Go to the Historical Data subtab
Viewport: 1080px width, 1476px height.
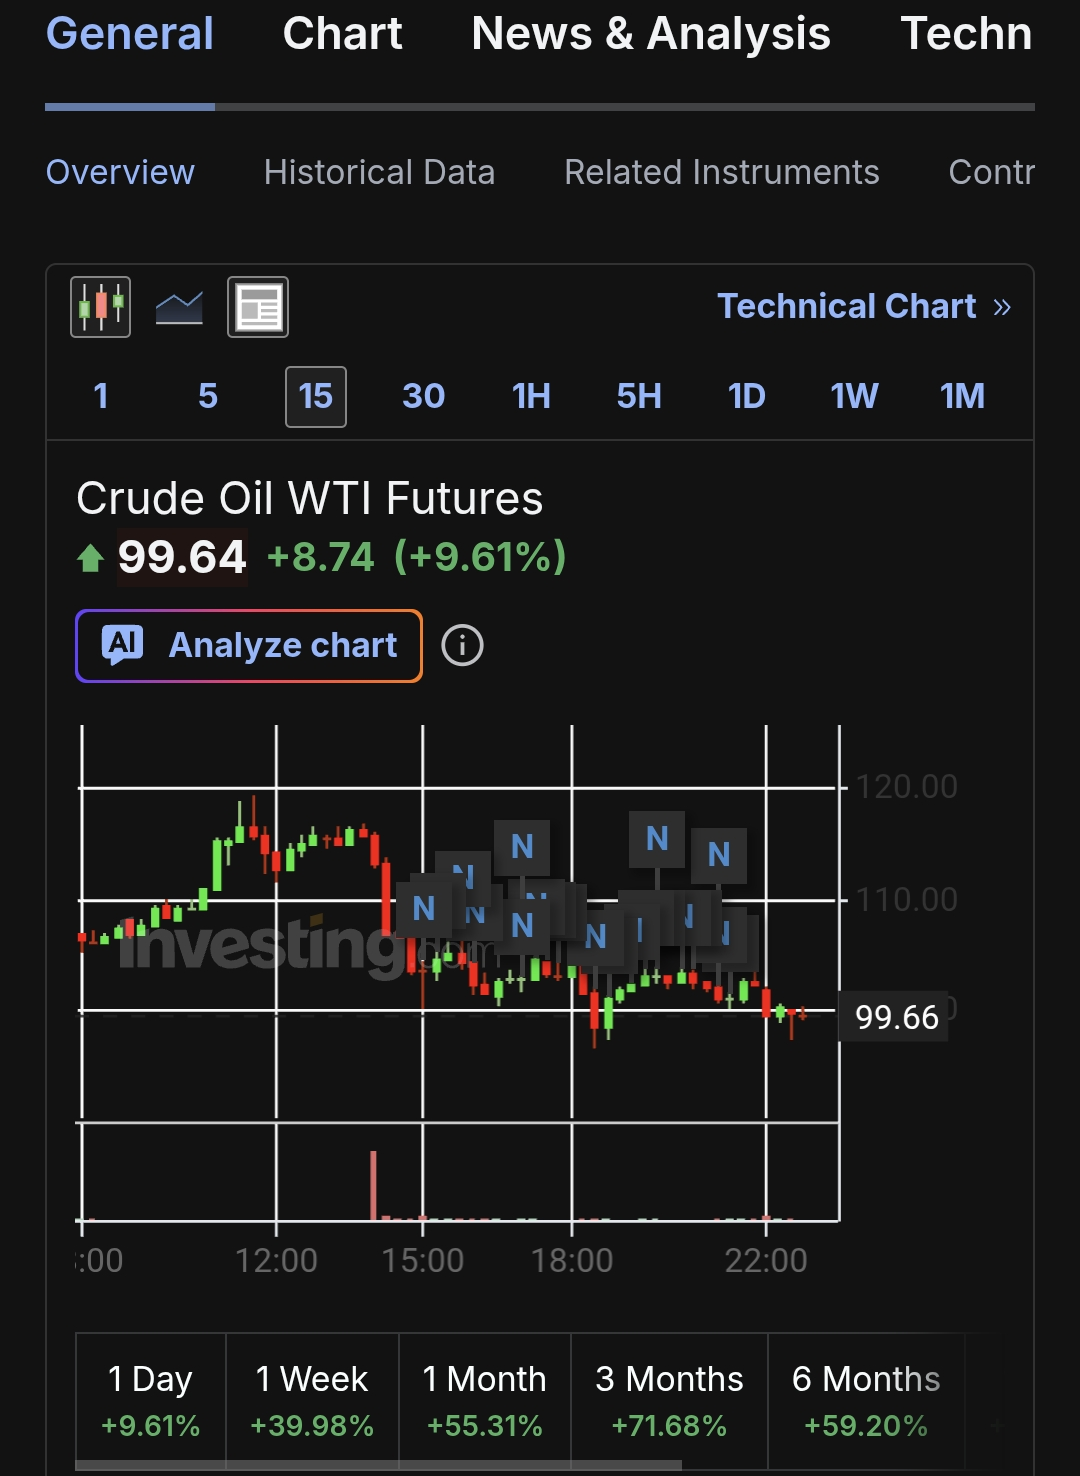pyautogui.click(x=379, y=172)
